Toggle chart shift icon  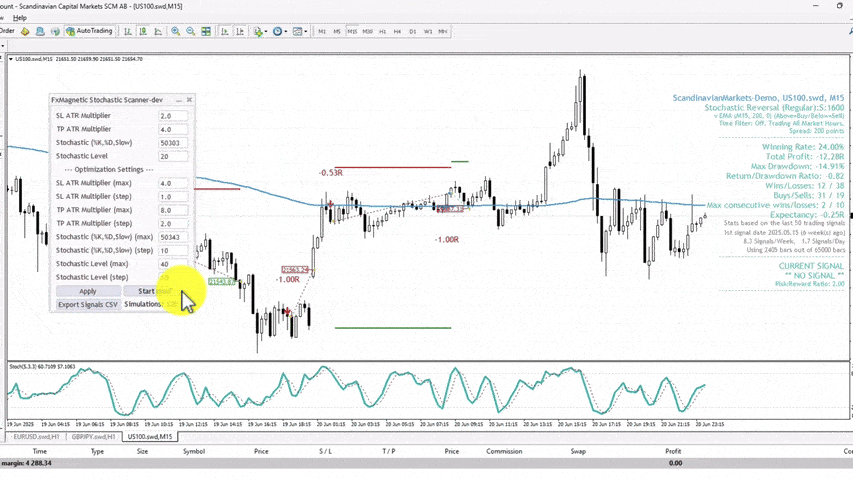239,32
